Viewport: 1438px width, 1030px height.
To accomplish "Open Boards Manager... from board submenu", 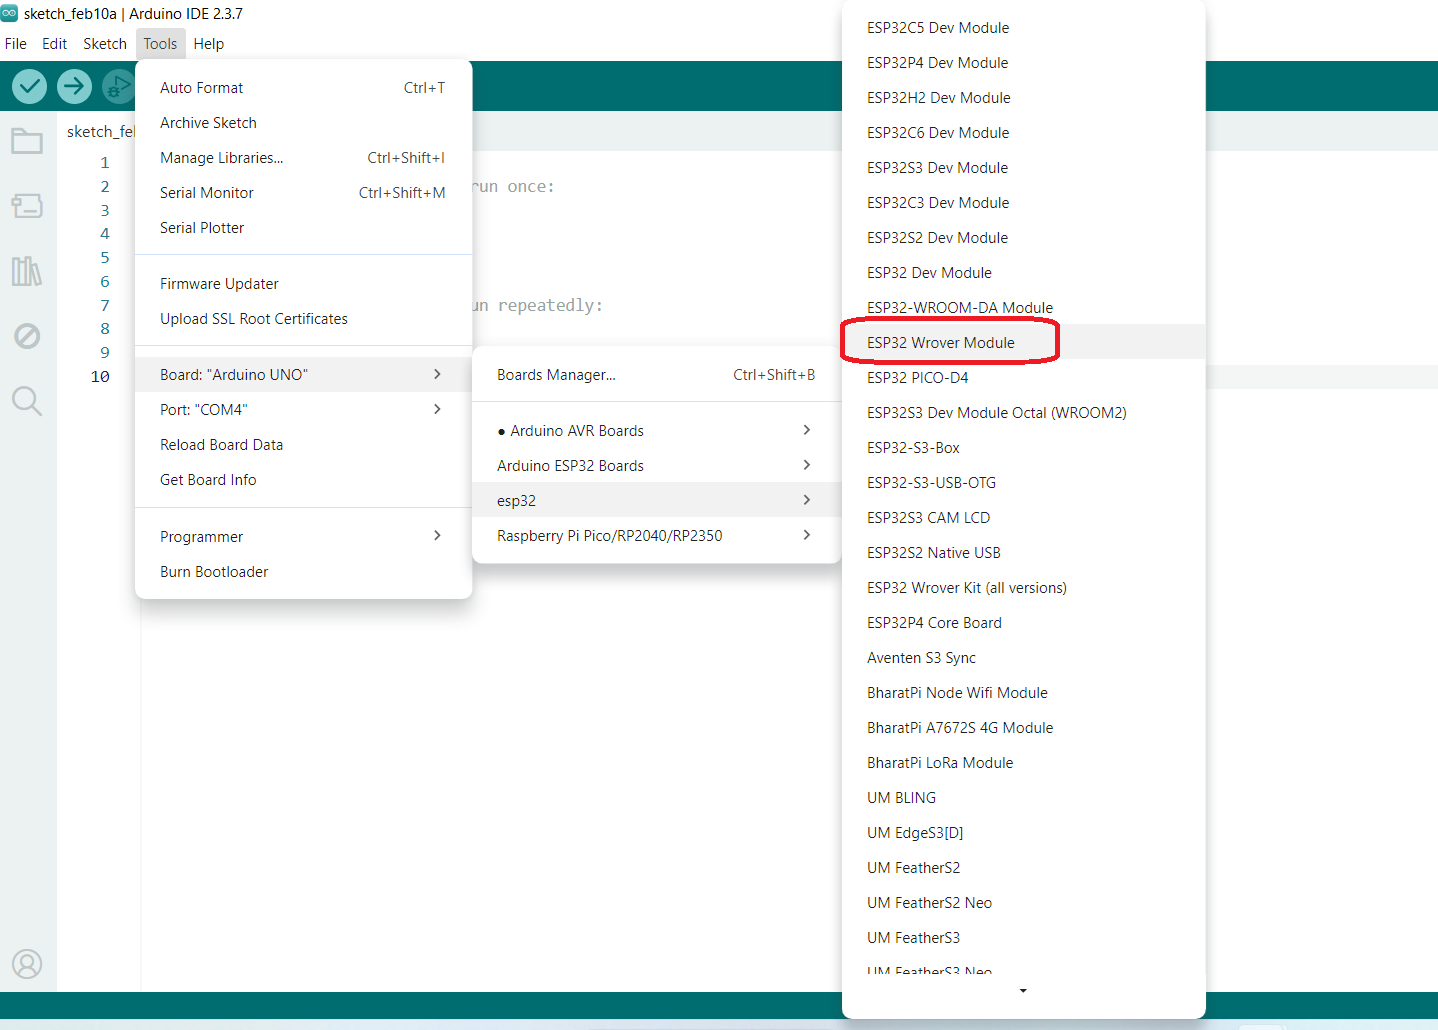I will [x=656, y=375].
